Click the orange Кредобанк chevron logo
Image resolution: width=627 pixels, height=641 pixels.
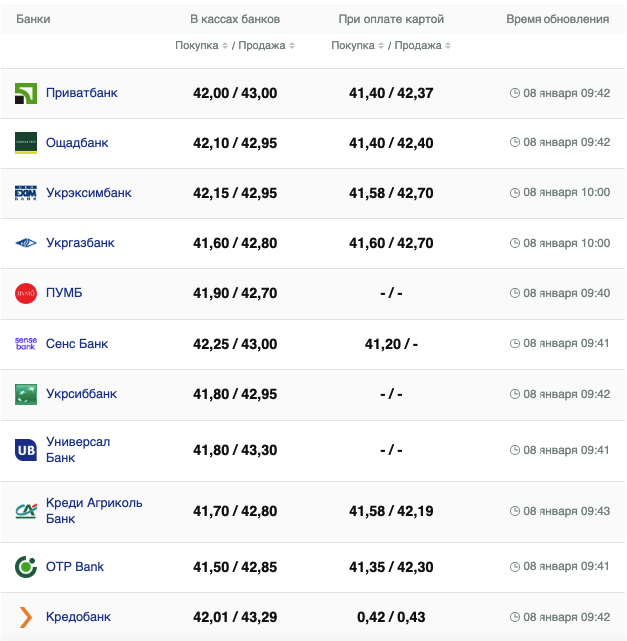(x=26, y=617)
